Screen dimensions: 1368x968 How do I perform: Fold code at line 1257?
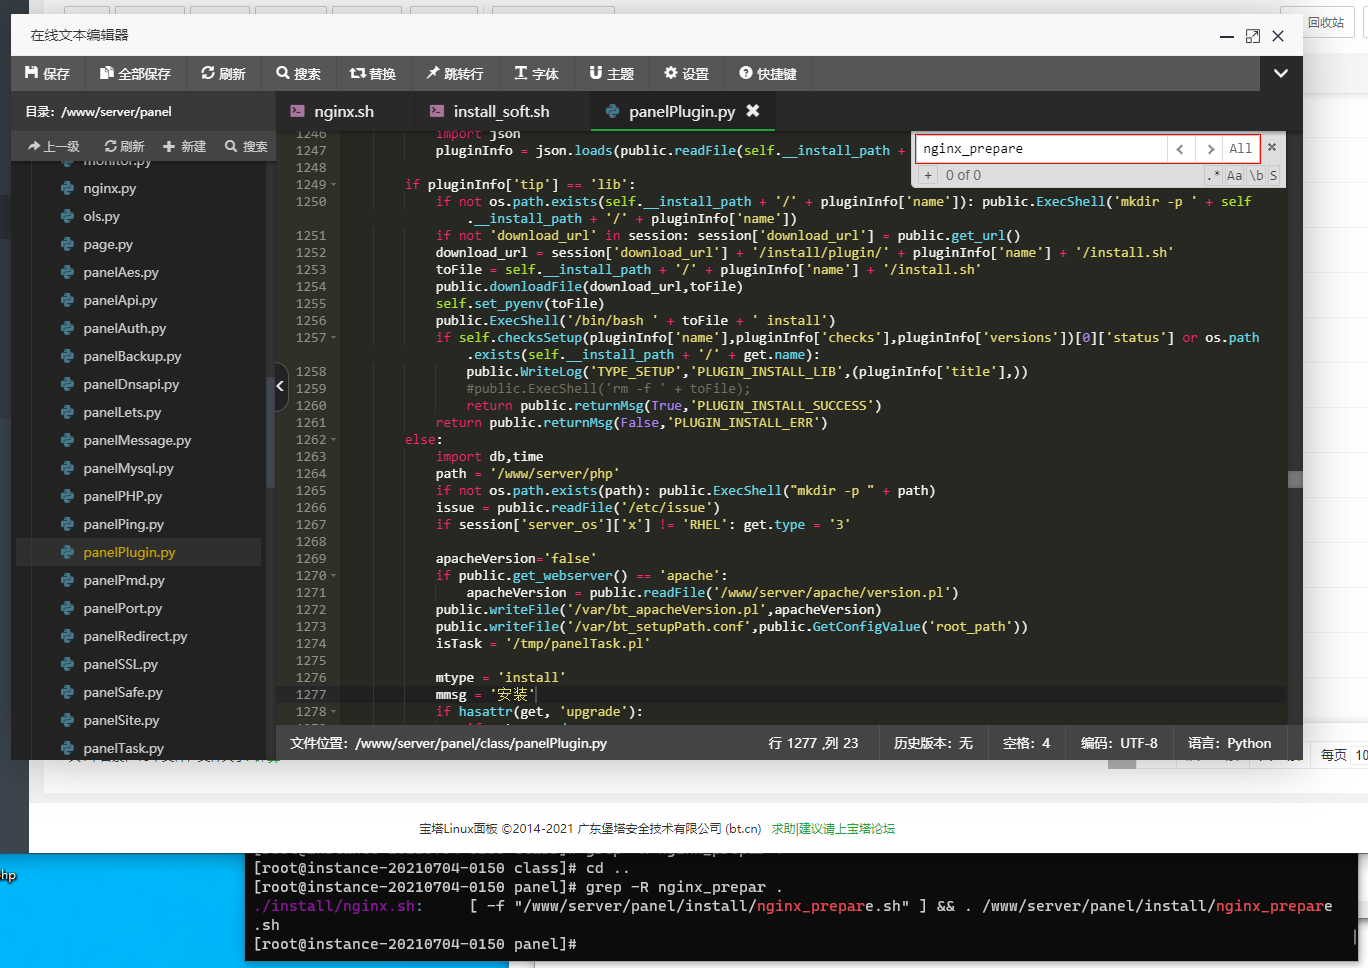[x=333, y=338]
